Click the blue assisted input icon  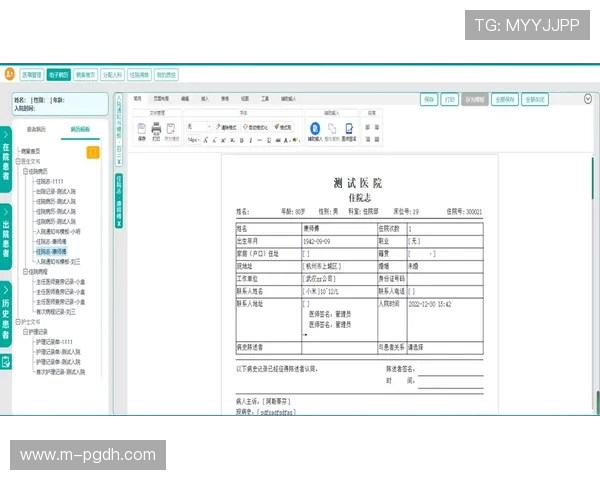(x=315, y=128)
